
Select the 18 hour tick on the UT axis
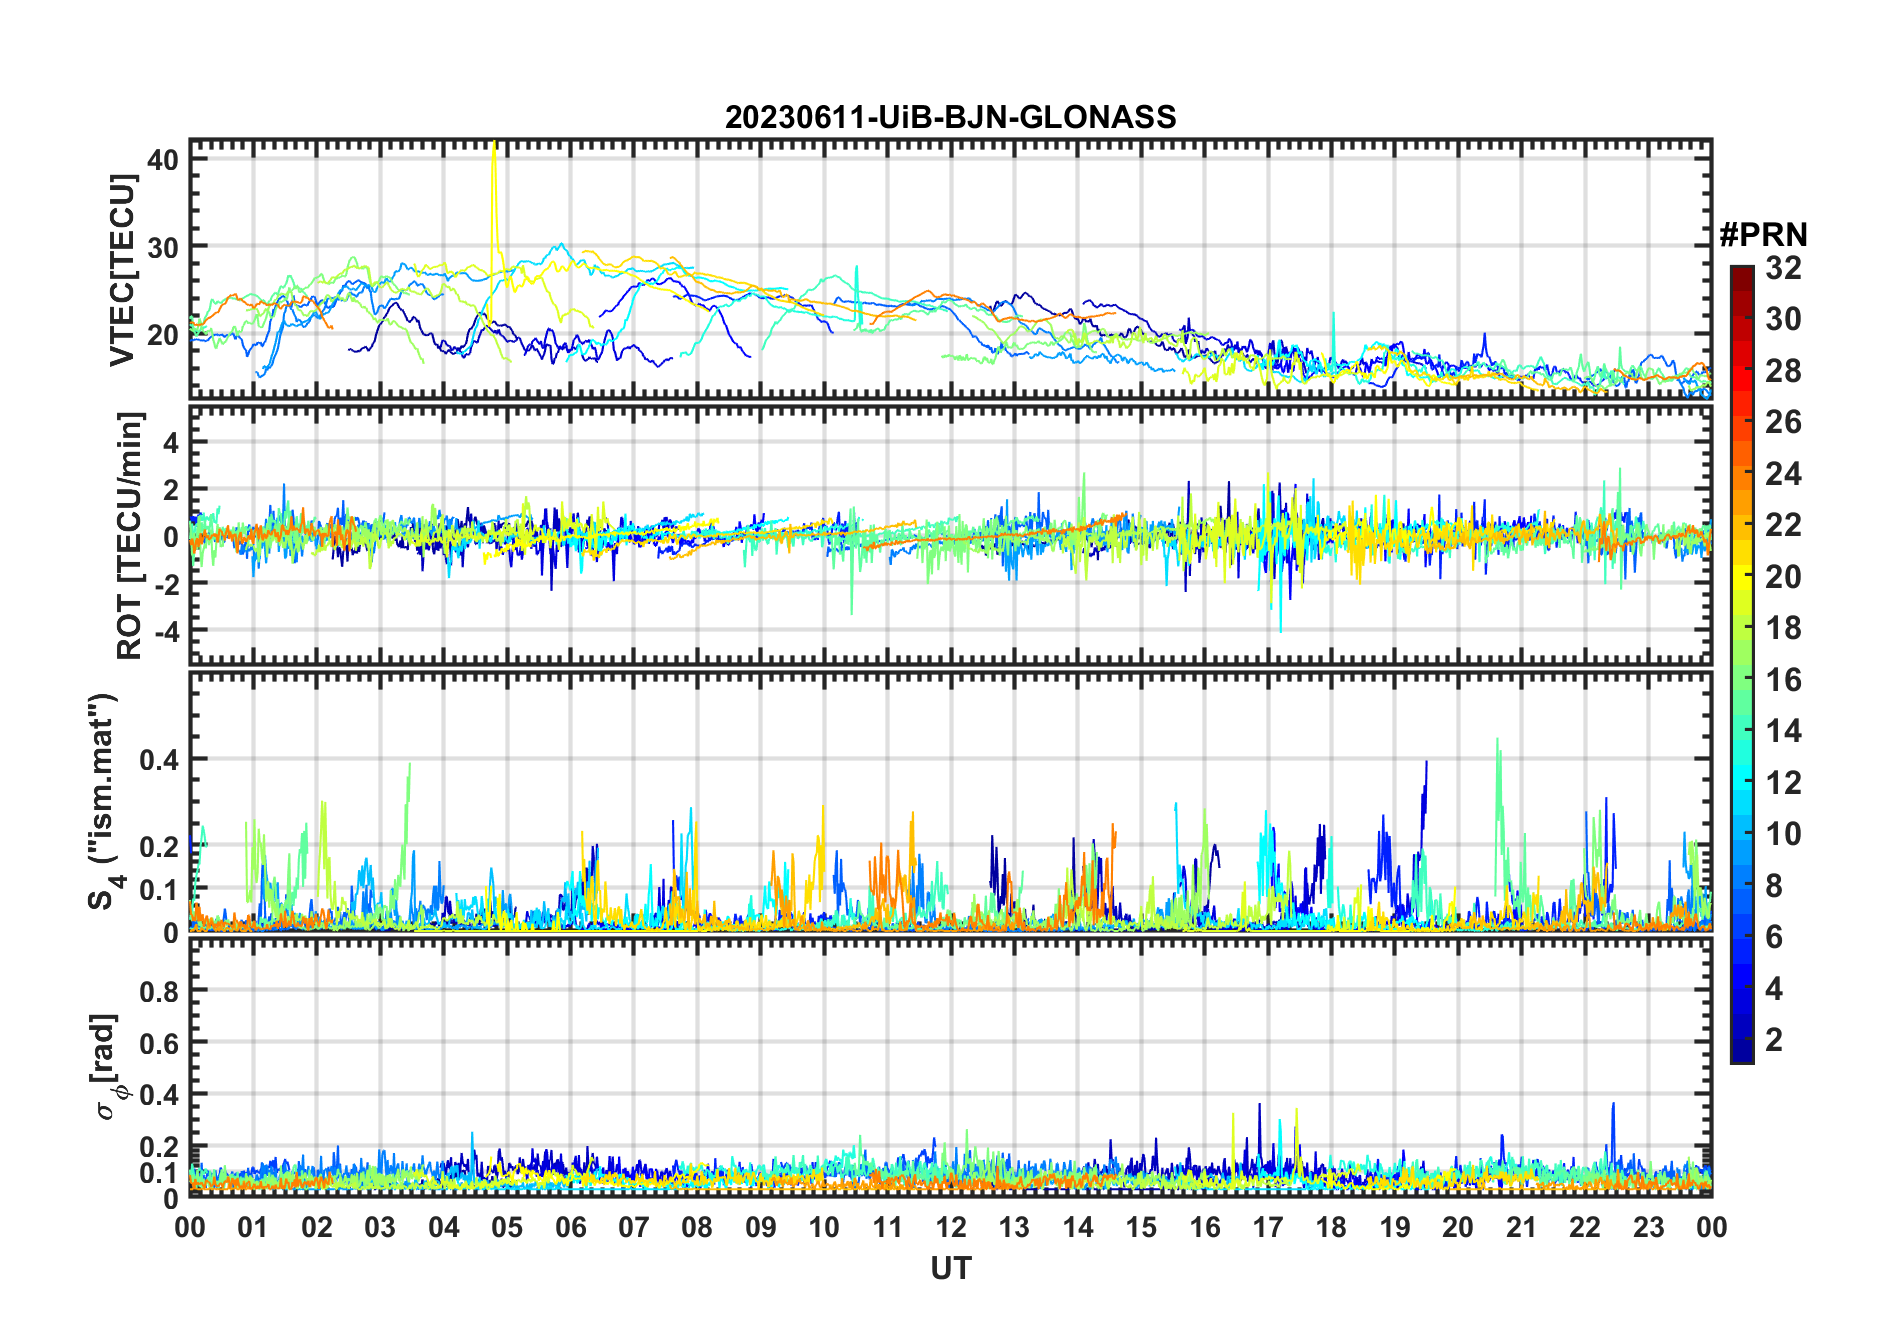pyautogui.click(x=1331, y=1227)
